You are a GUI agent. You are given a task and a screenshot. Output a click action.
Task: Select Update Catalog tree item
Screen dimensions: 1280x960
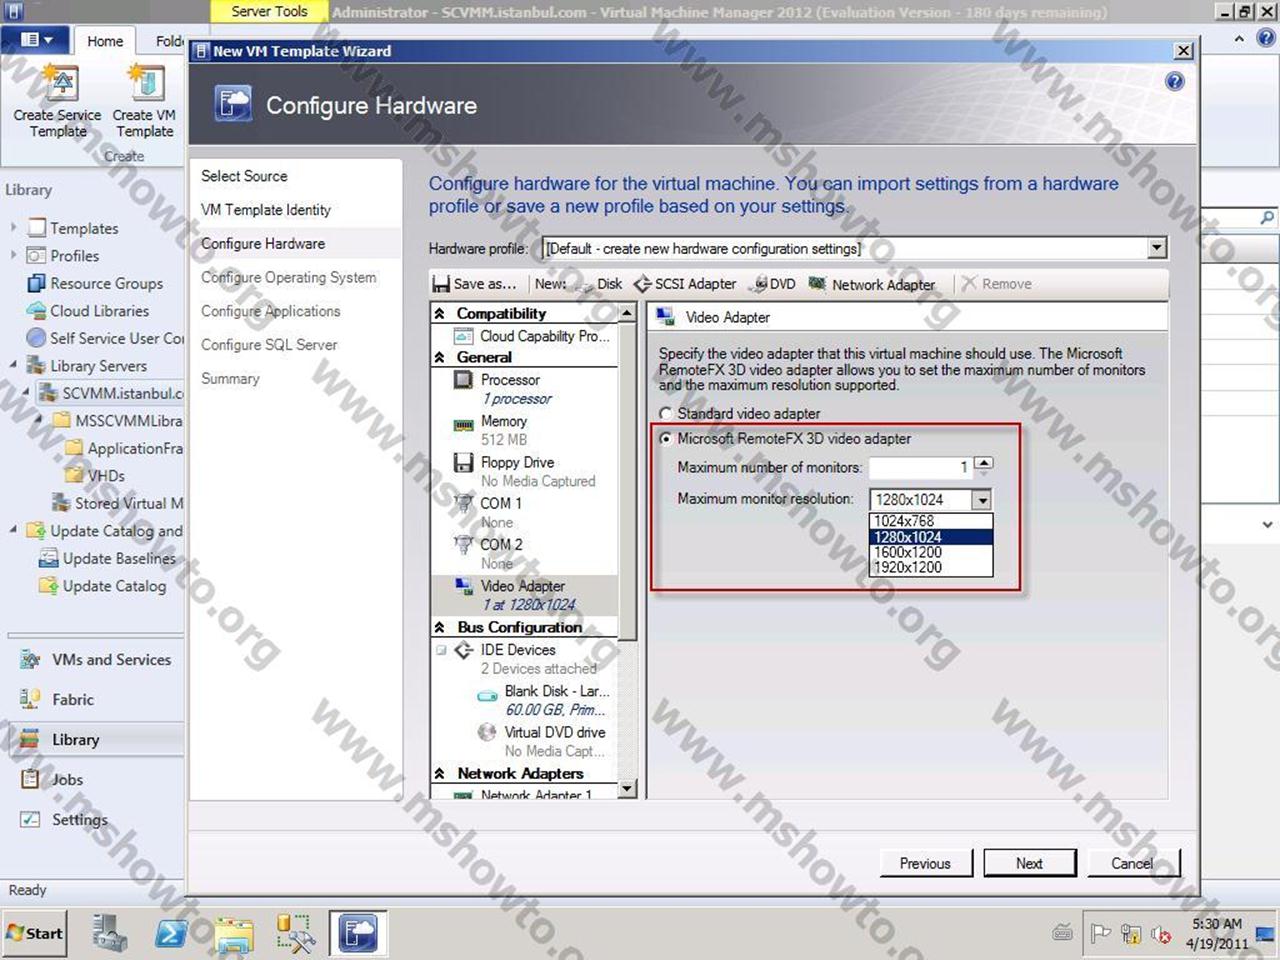tap(114, 586)
